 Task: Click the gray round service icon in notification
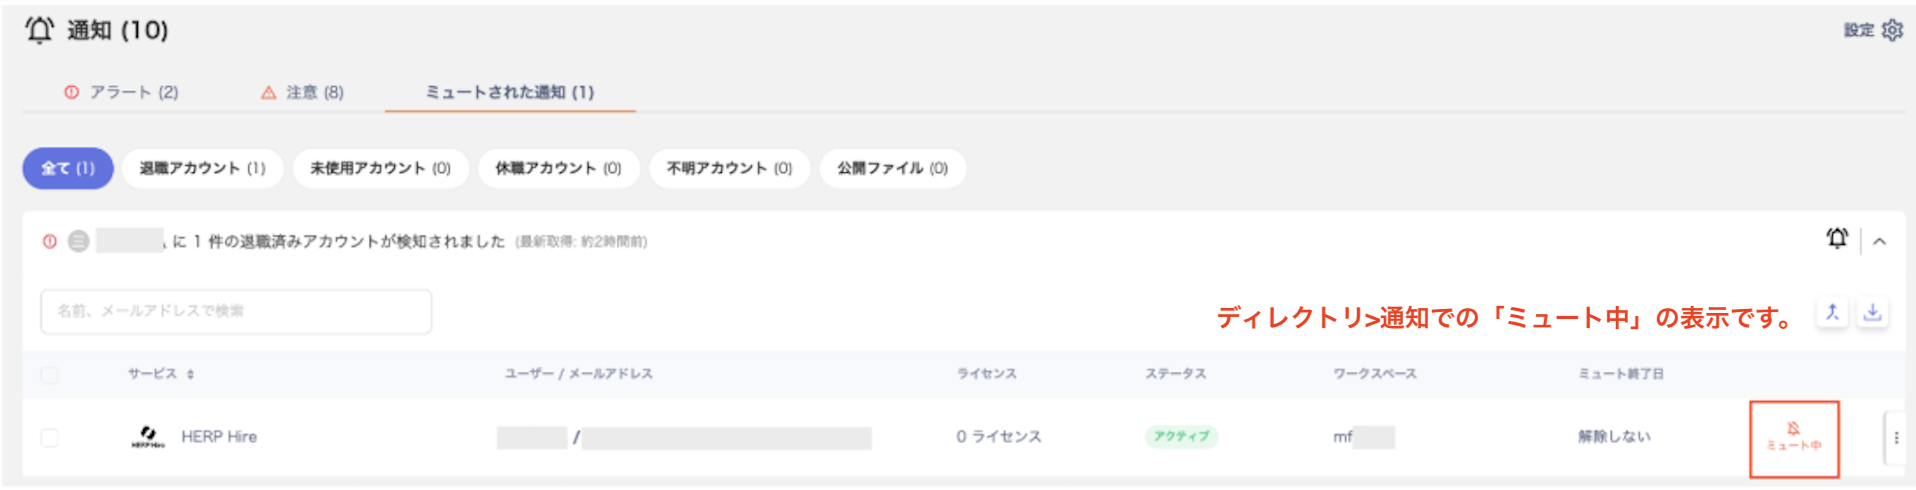point(79,241)
